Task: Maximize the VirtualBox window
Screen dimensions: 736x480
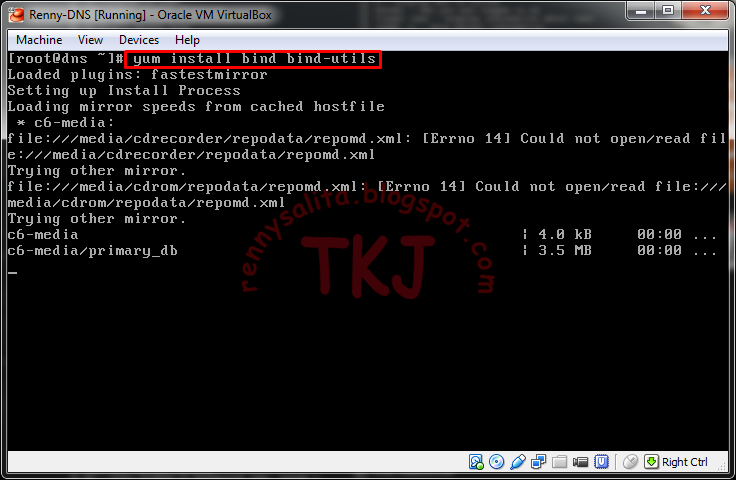Action: pyautogui.click(x=667, y=11)
